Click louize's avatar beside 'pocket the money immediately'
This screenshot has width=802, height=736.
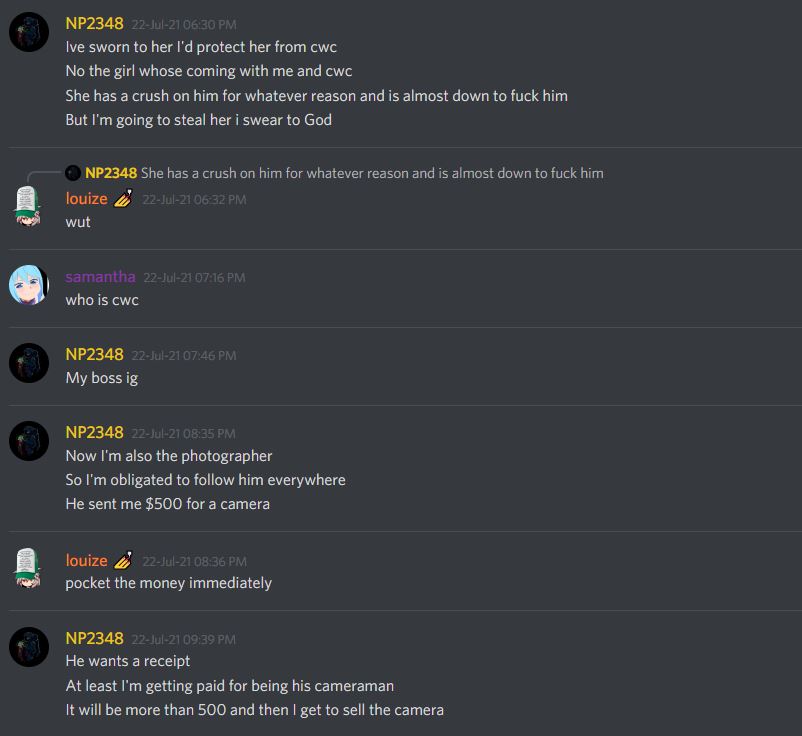pos(28,568)
